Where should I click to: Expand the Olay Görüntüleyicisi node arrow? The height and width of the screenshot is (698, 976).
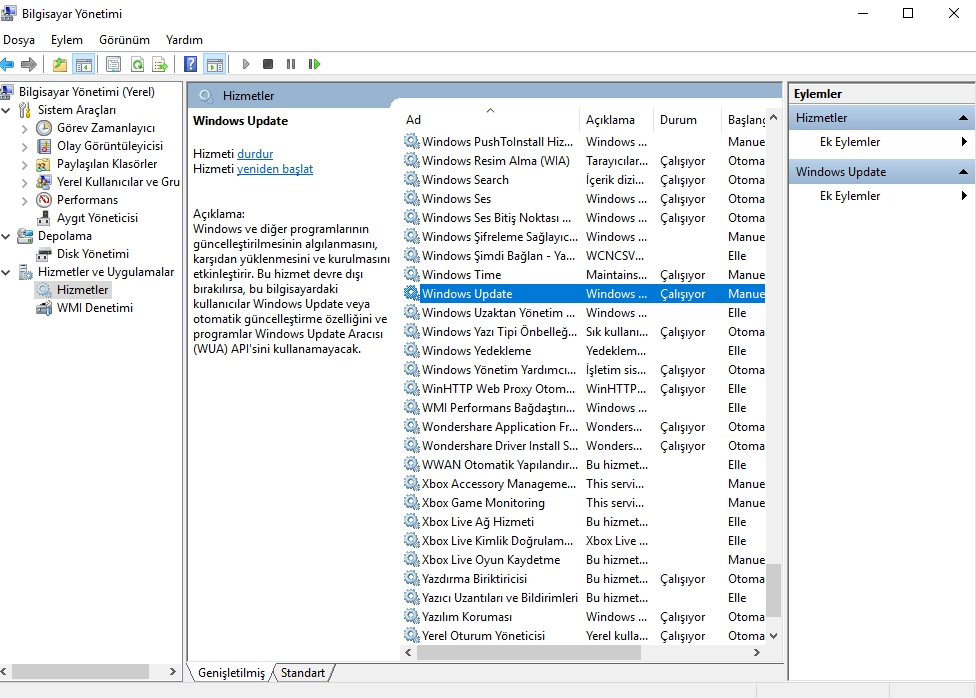tap(25, 147)
